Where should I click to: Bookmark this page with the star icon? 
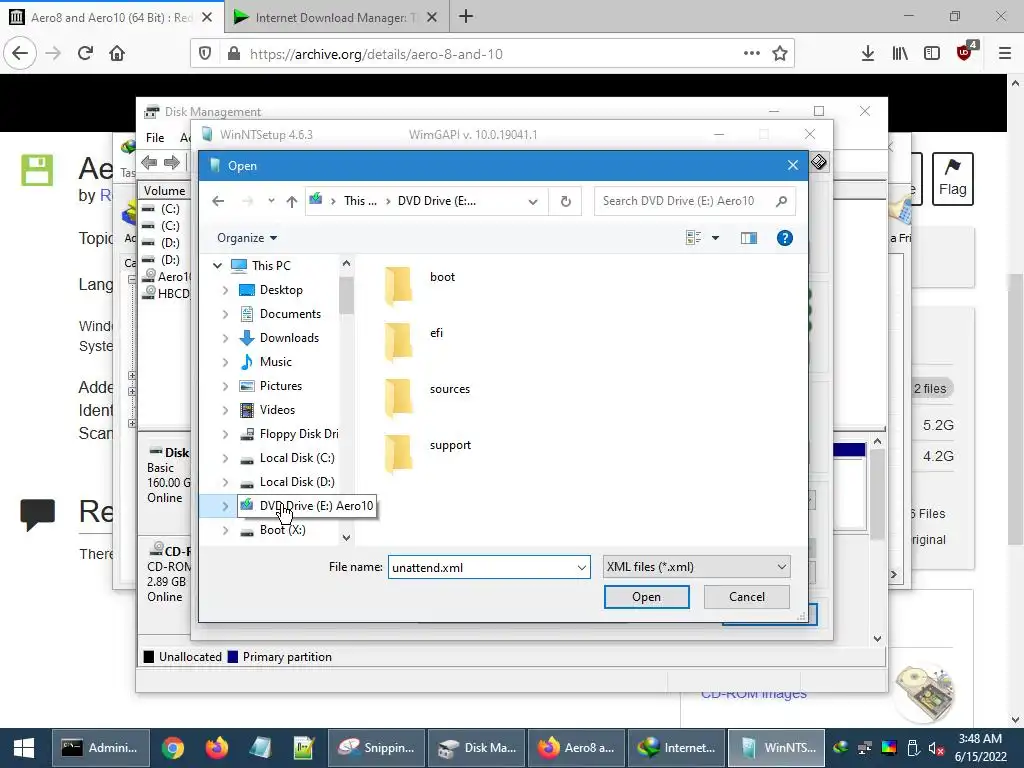(x=780, y=54)
